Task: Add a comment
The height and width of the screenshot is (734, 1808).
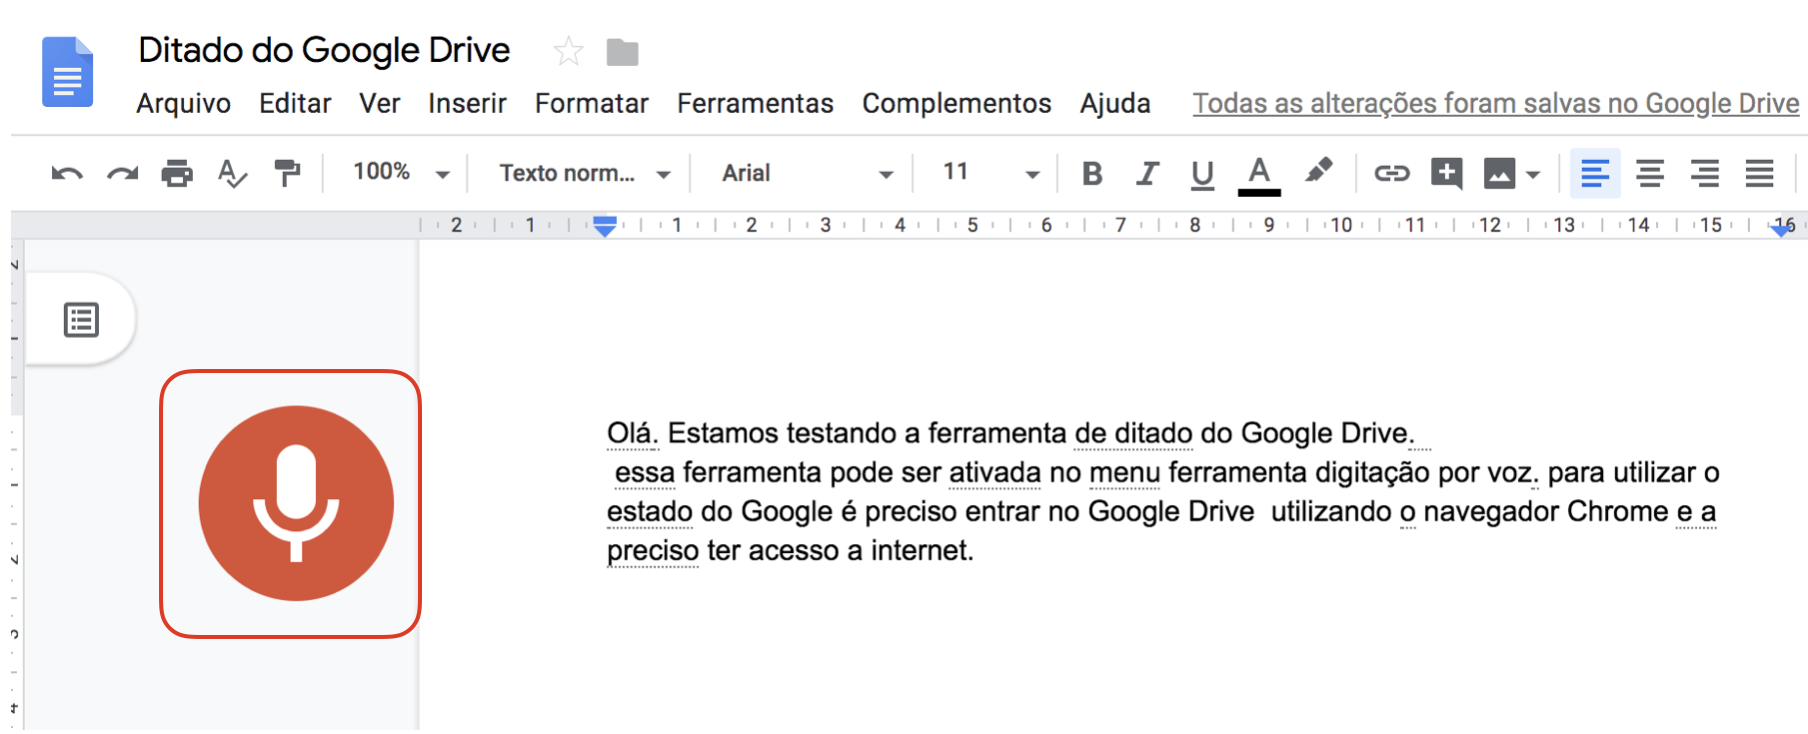Action: (x=1446, y=174)
